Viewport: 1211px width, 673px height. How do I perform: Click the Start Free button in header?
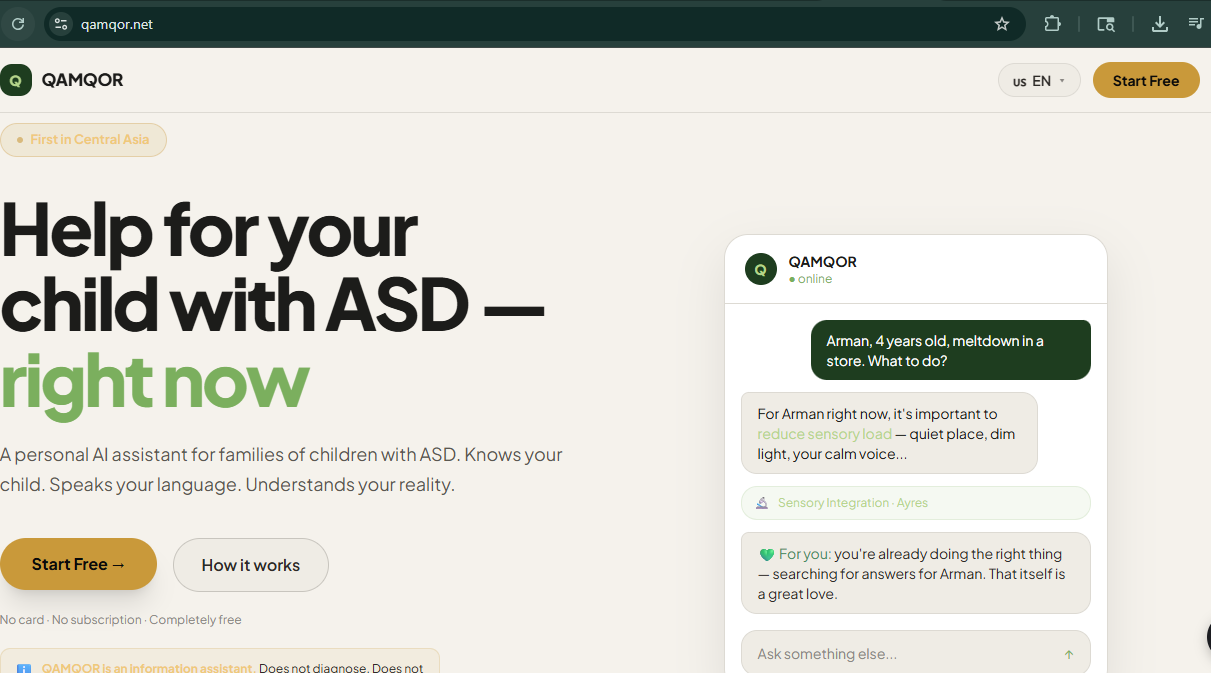tap(1145, 81)
